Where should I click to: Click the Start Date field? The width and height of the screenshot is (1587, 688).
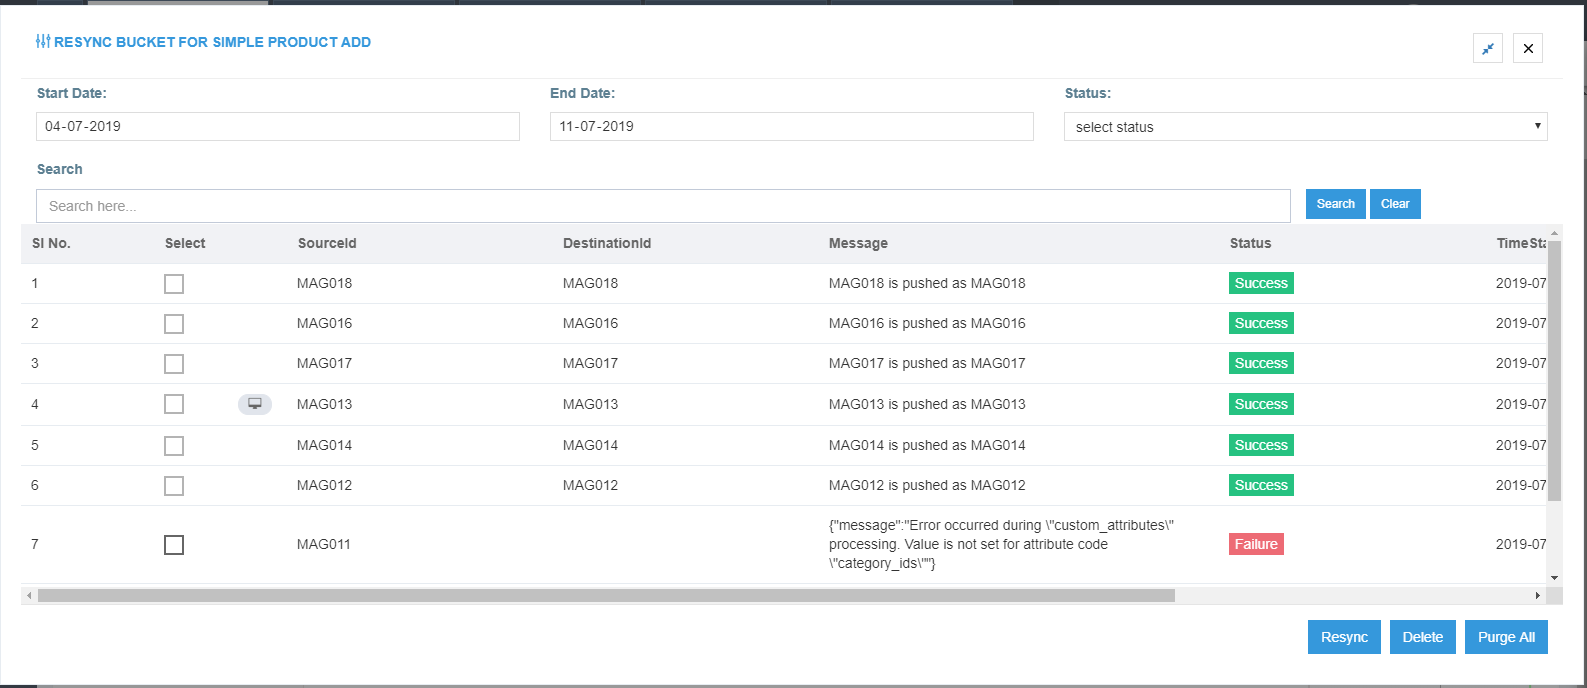pyautogui.click(x=278, y=127)
